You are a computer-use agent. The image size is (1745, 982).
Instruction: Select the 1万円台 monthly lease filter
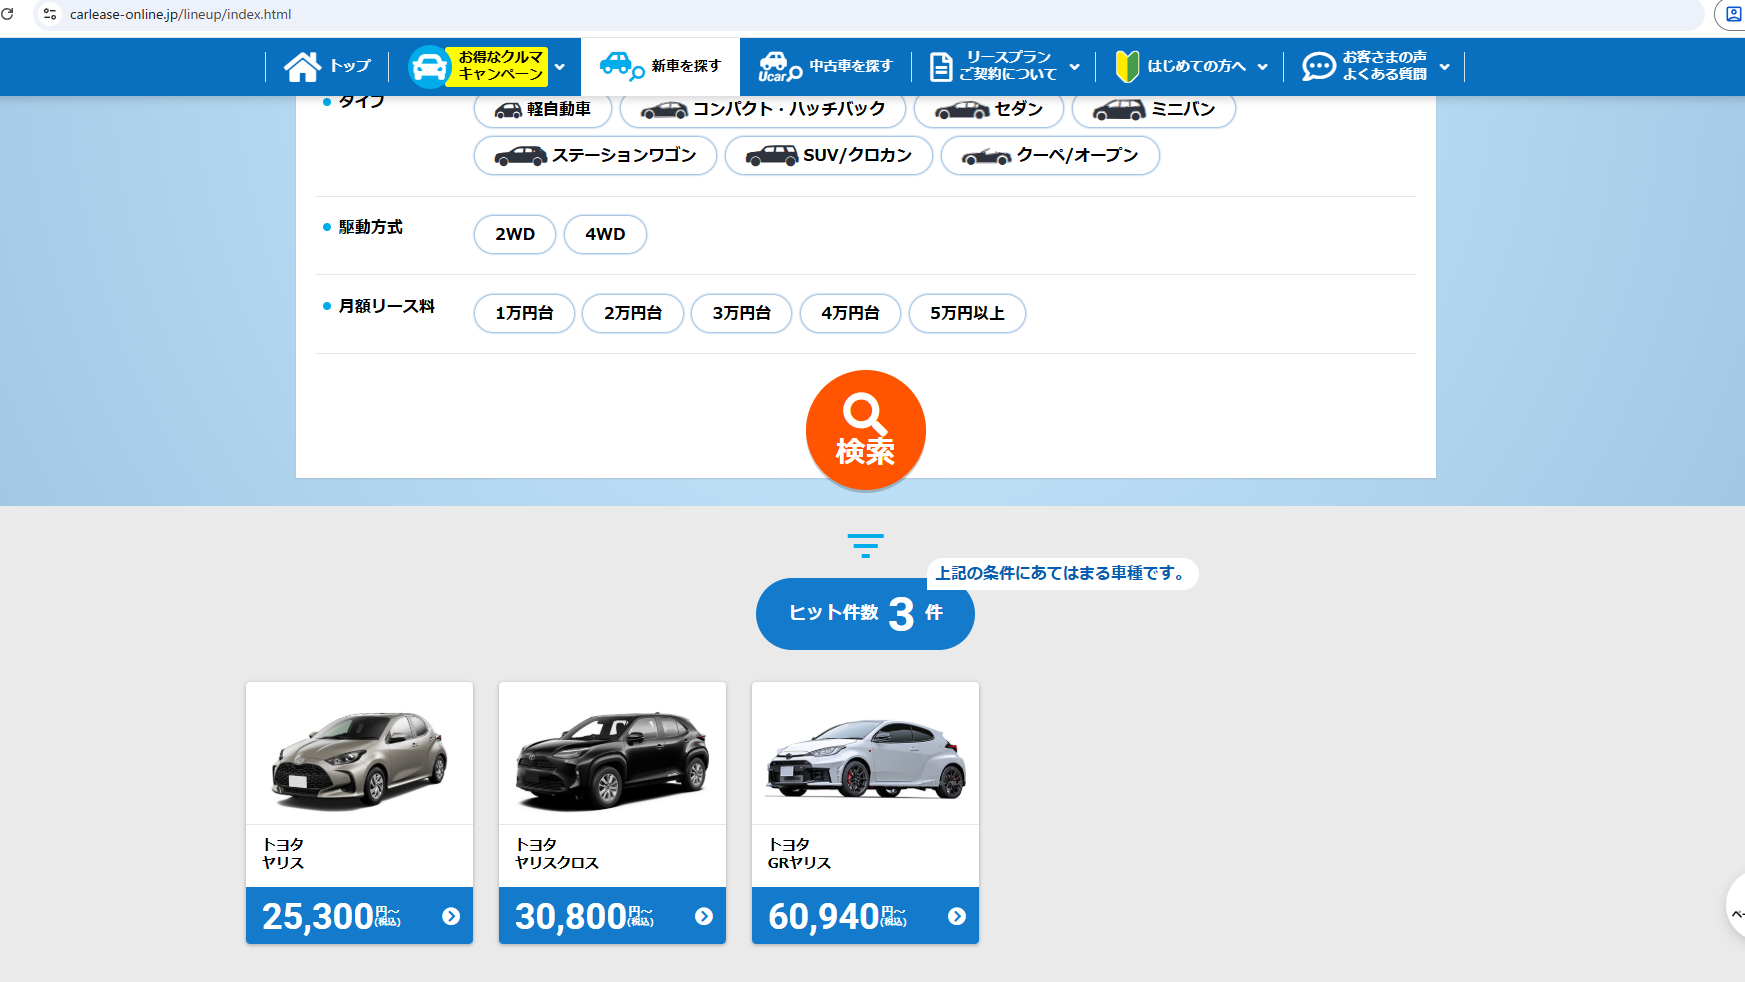point(524,313)
